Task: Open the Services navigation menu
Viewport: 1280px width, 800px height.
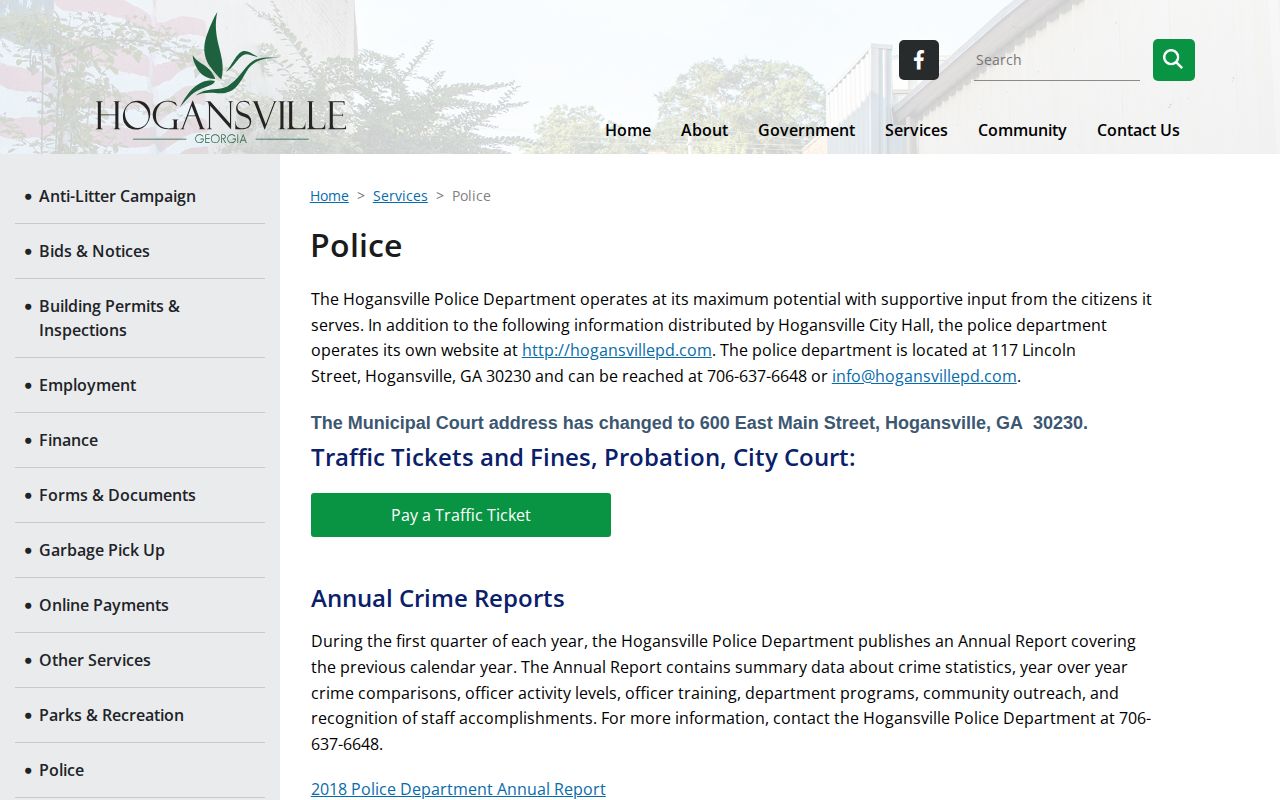Action: pyautogui.click(x=916, y=130)
